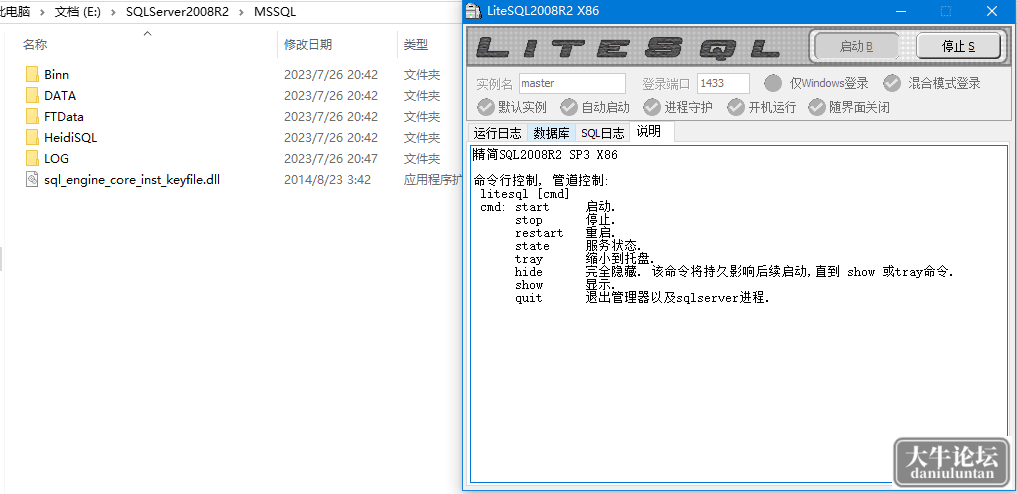
Task: Select the Binn folder name
Action: (56, 75)
